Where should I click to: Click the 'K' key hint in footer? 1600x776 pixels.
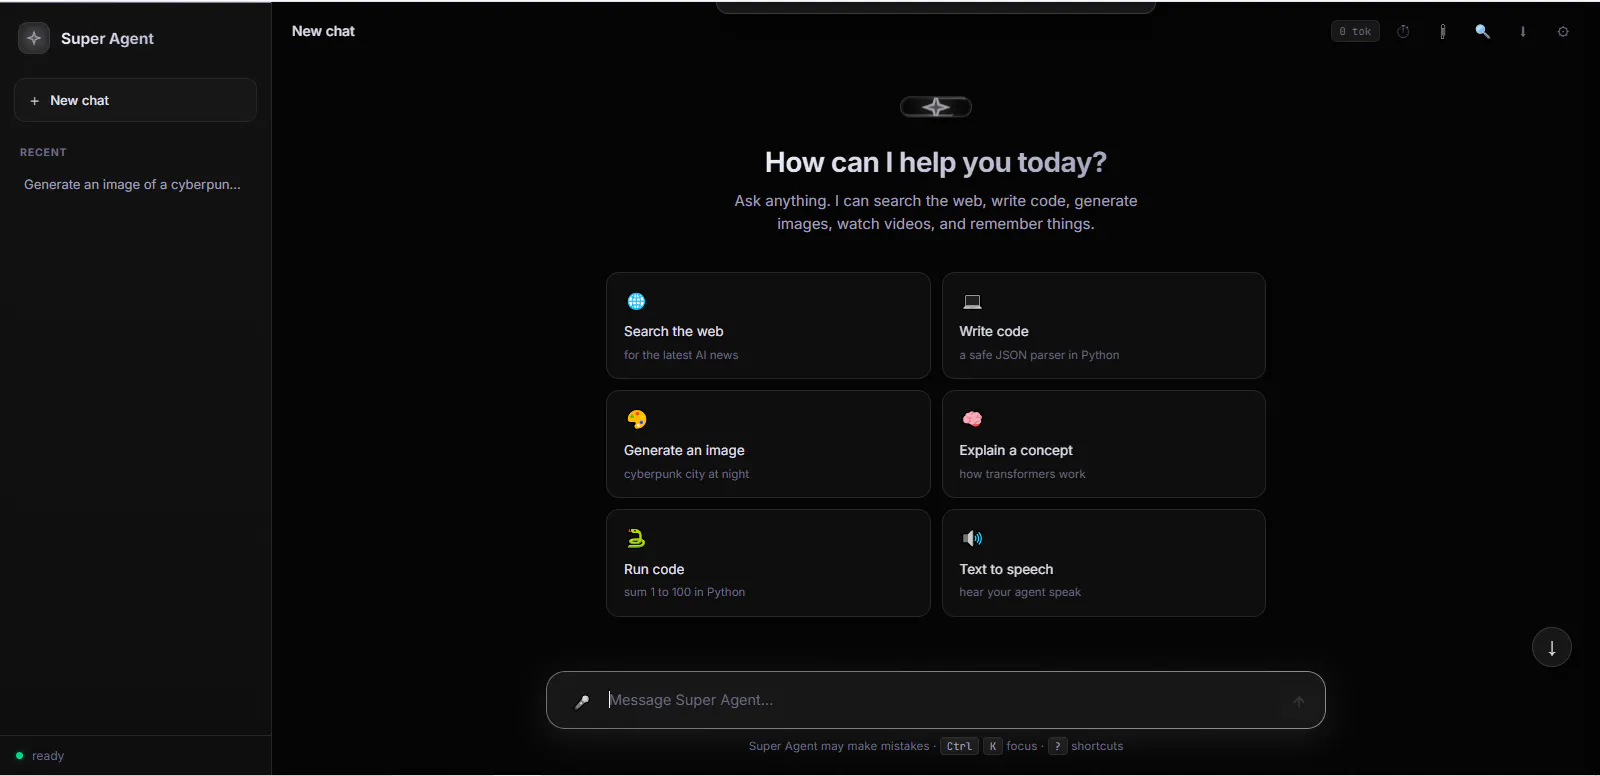pyautogui.click(x=993, y=746)
